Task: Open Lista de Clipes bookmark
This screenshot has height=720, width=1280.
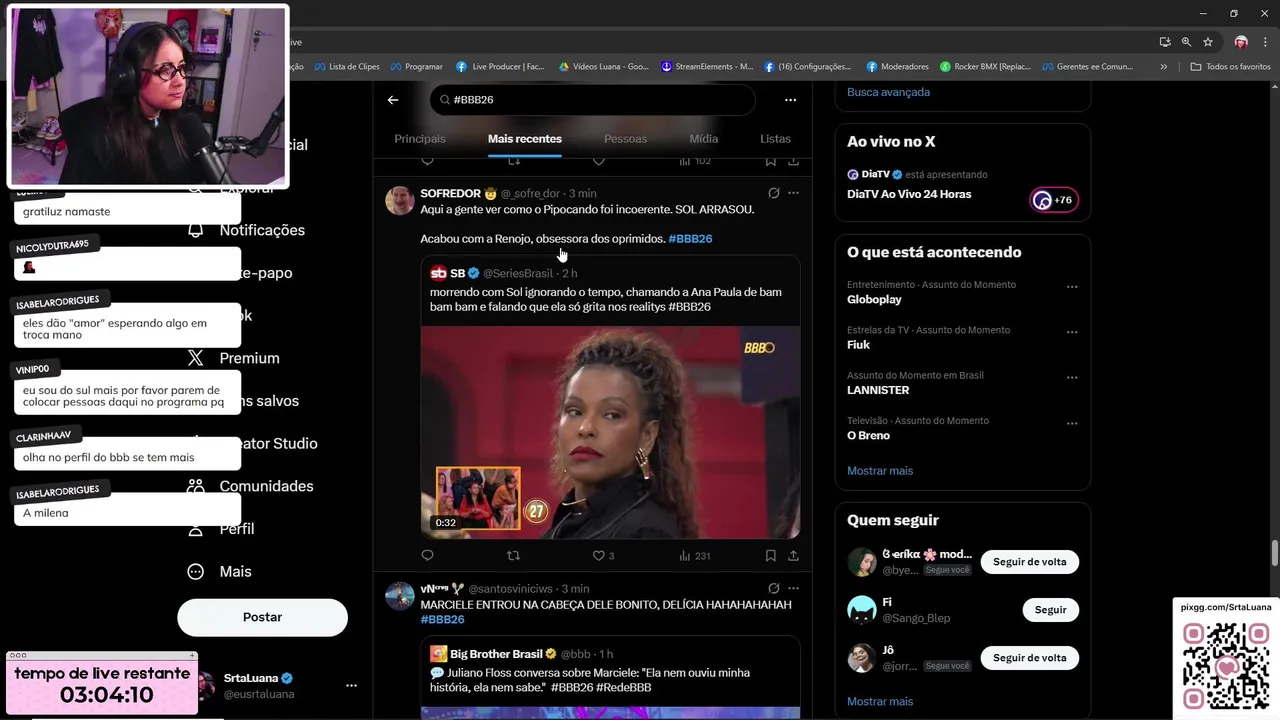Action: 346,67
